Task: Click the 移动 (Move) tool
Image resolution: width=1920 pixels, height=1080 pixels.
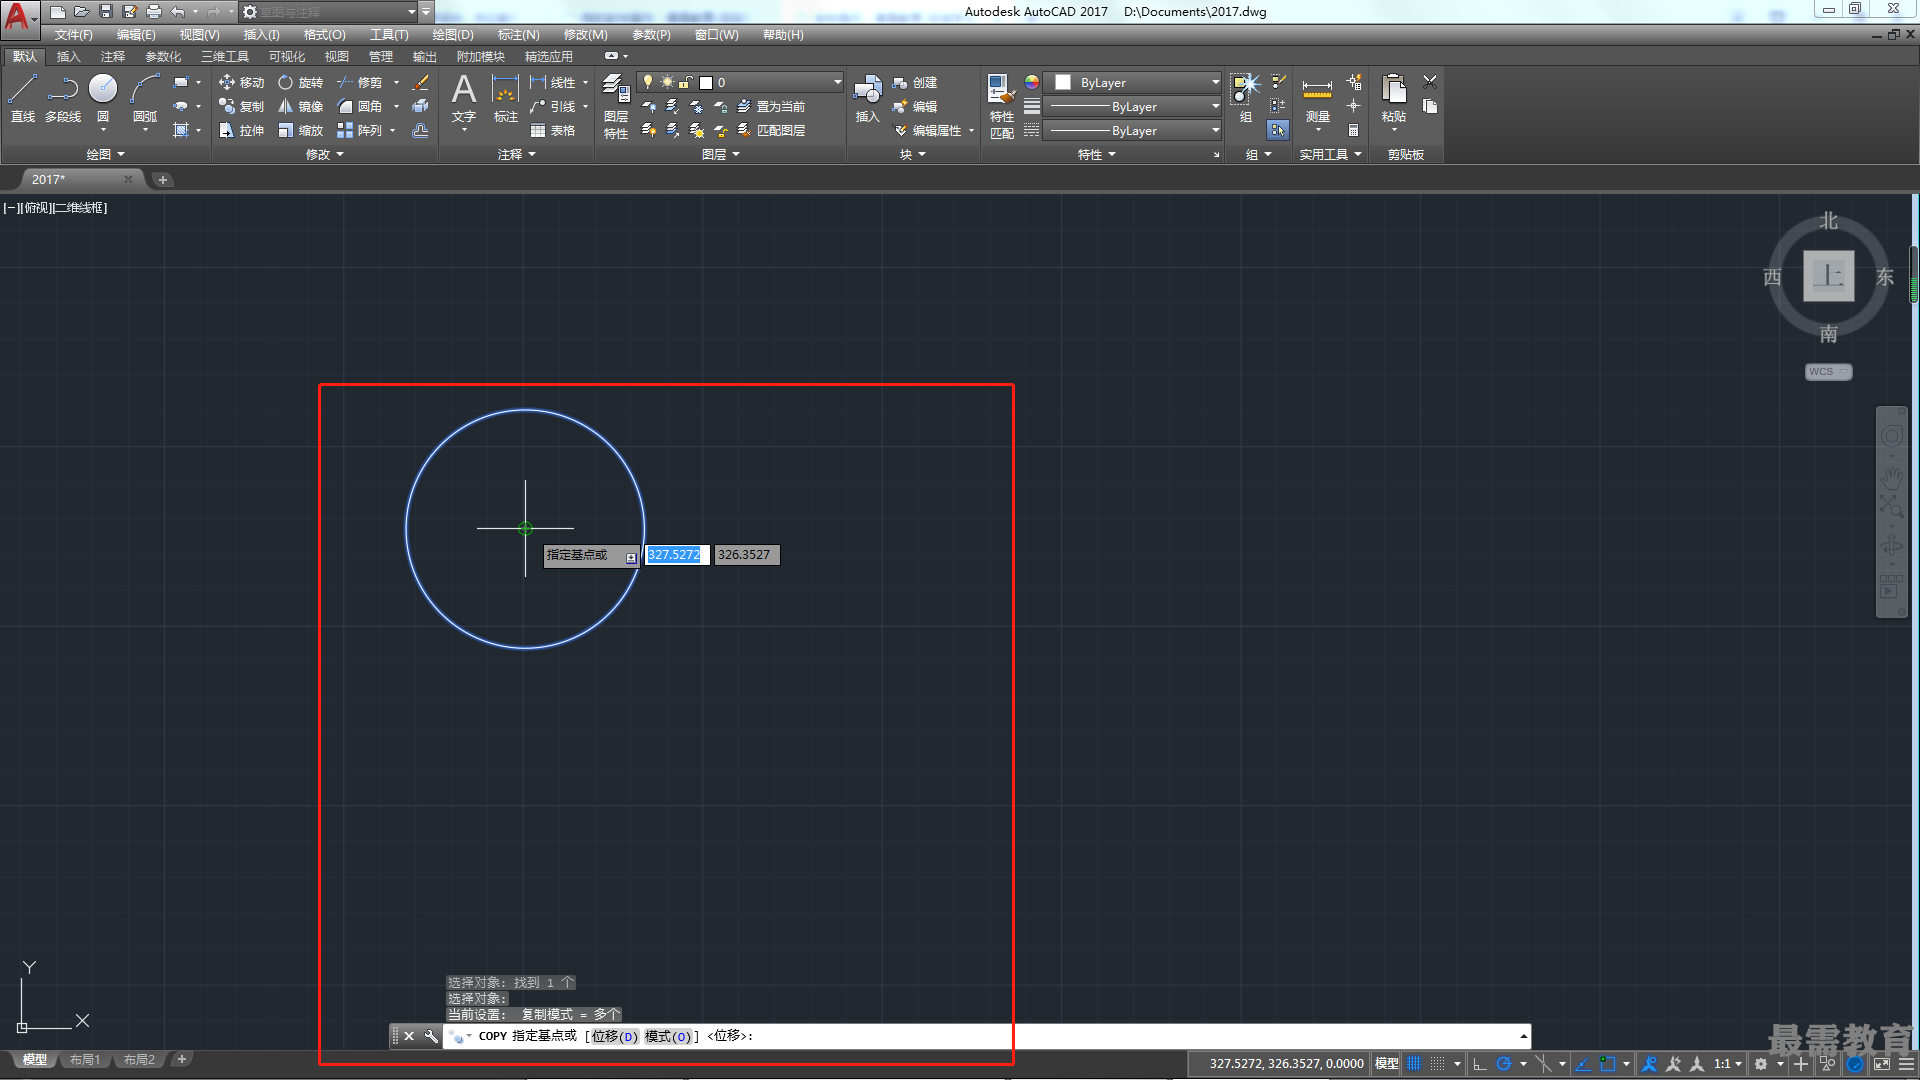Action: pyautogui.click(x=242, y=82)
